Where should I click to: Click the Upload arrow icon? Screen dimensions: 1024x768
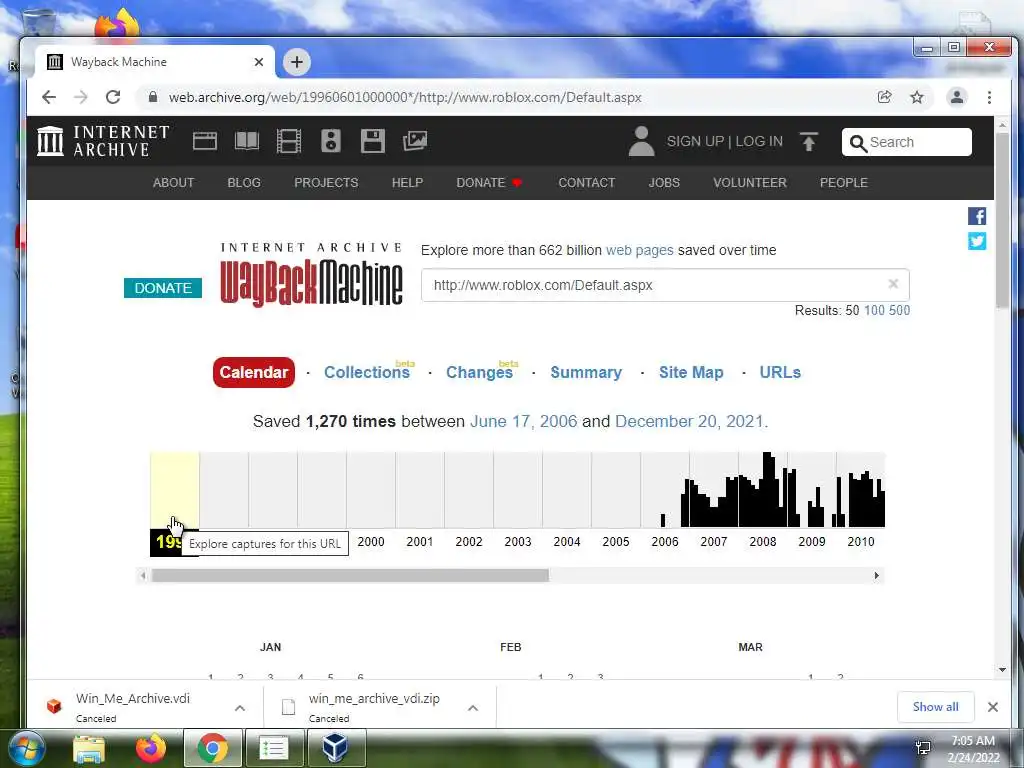coord(808,142)
